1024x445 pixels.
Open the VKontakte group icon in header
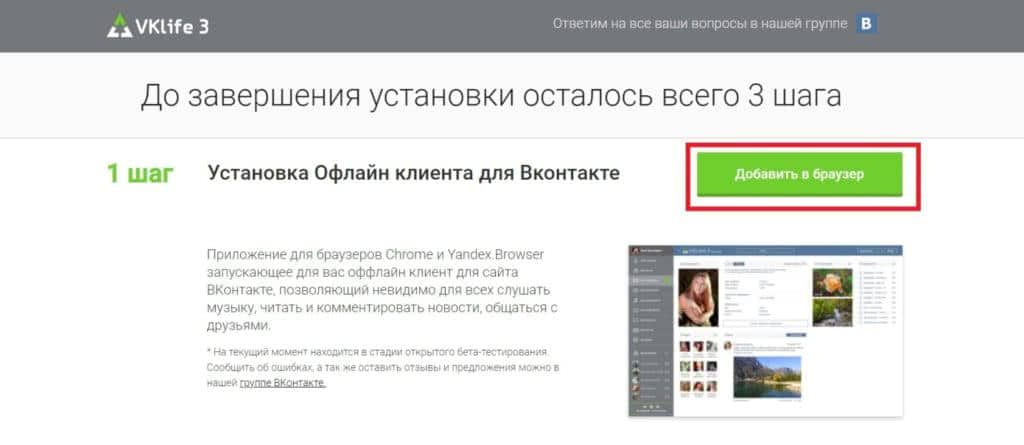pyautogui.click(x=867, y=23)
